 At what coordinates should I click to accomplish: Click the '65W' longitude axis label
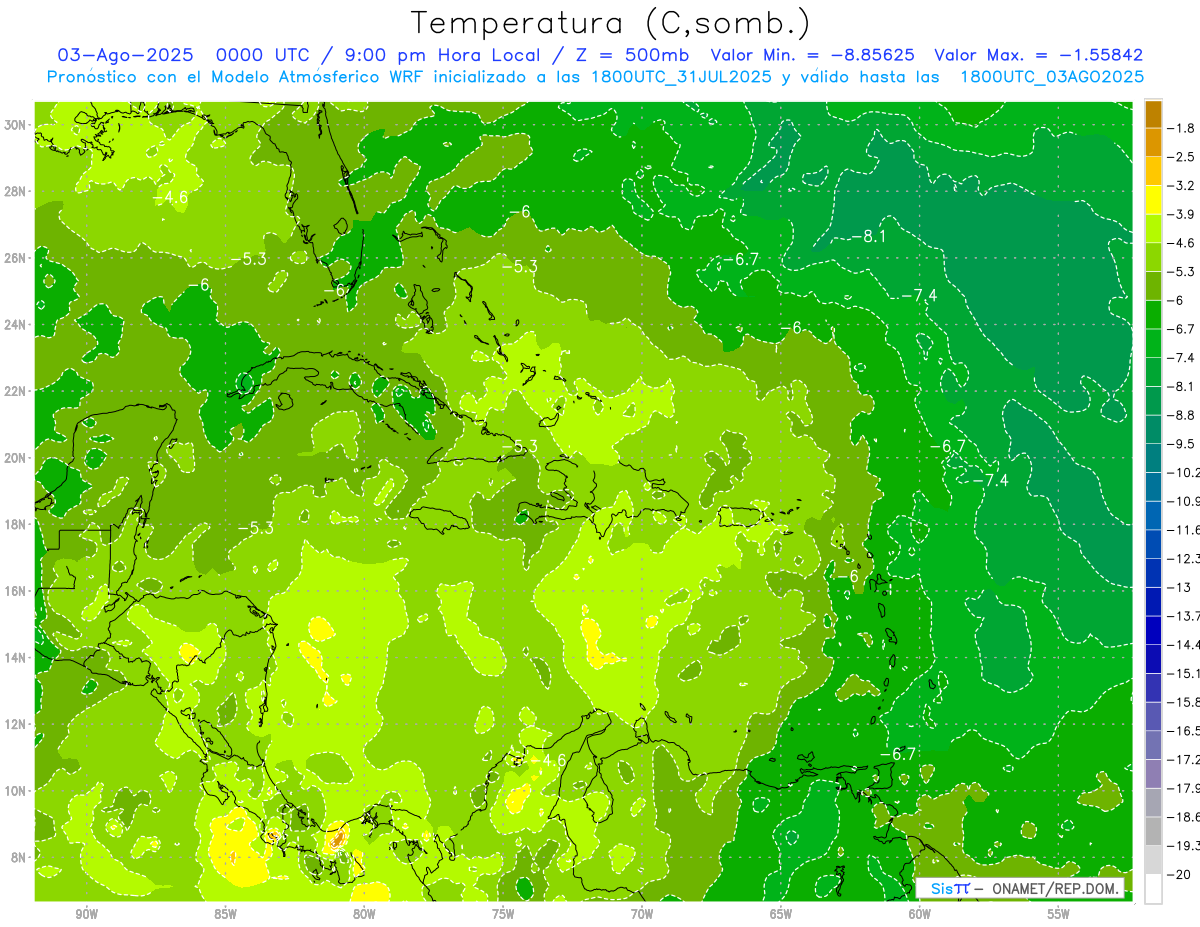pyautogui.click(x=781, y=914)
